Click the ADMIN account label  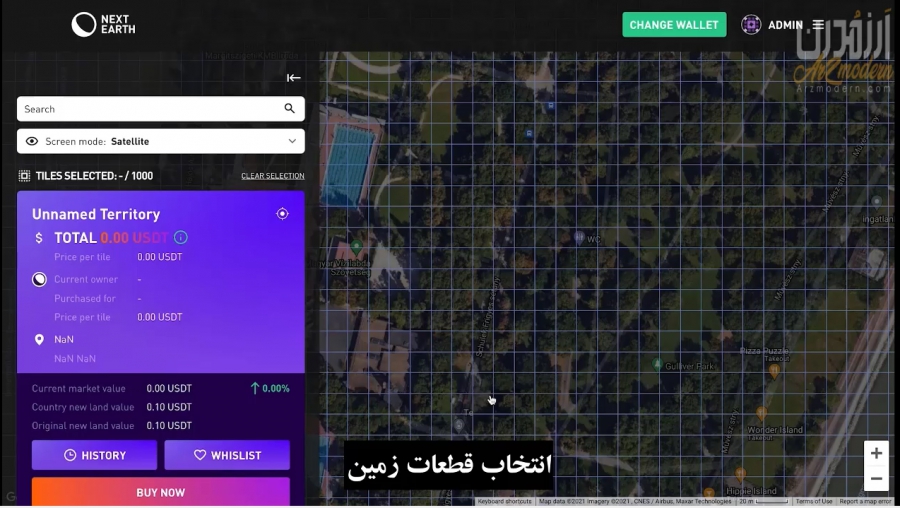coord(785,25)
